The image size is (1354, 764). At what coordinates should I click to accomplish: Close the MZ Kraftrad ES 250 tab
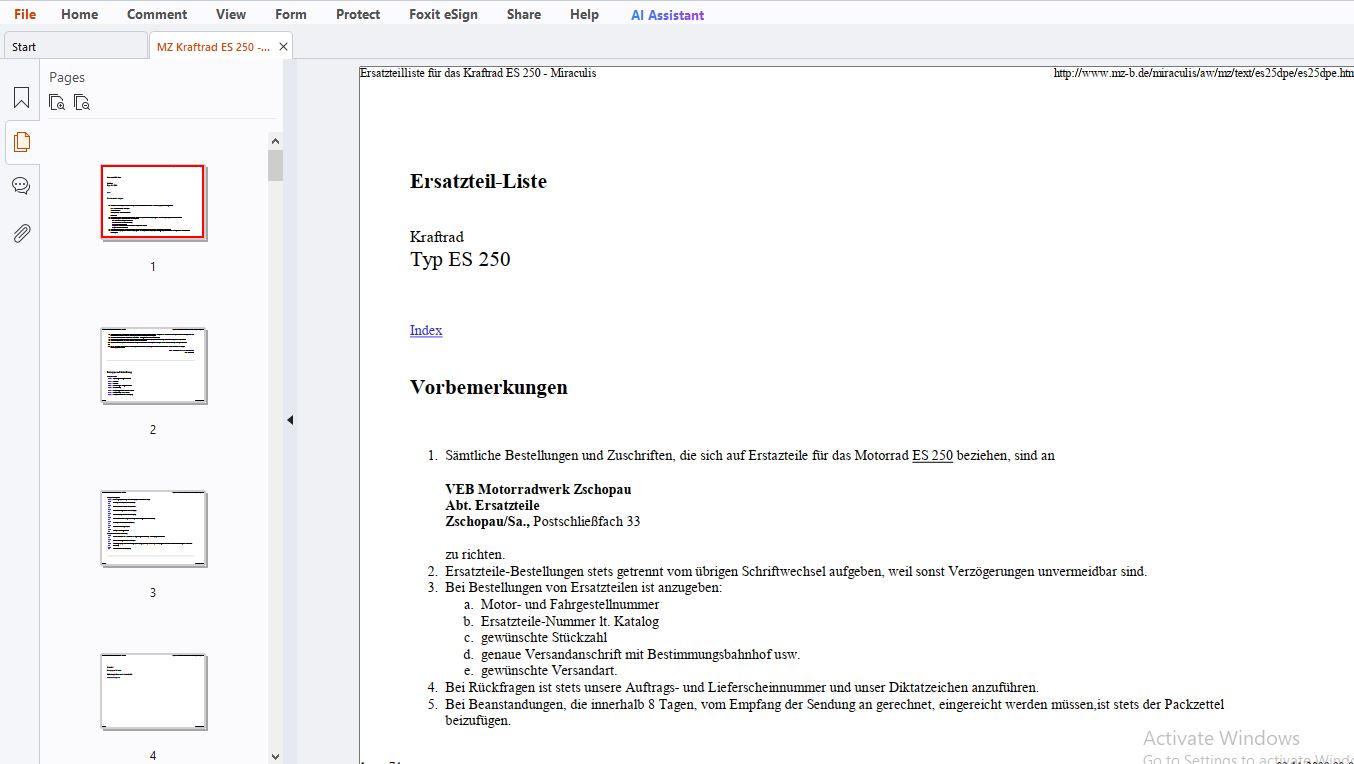click(x=283, y=47)
